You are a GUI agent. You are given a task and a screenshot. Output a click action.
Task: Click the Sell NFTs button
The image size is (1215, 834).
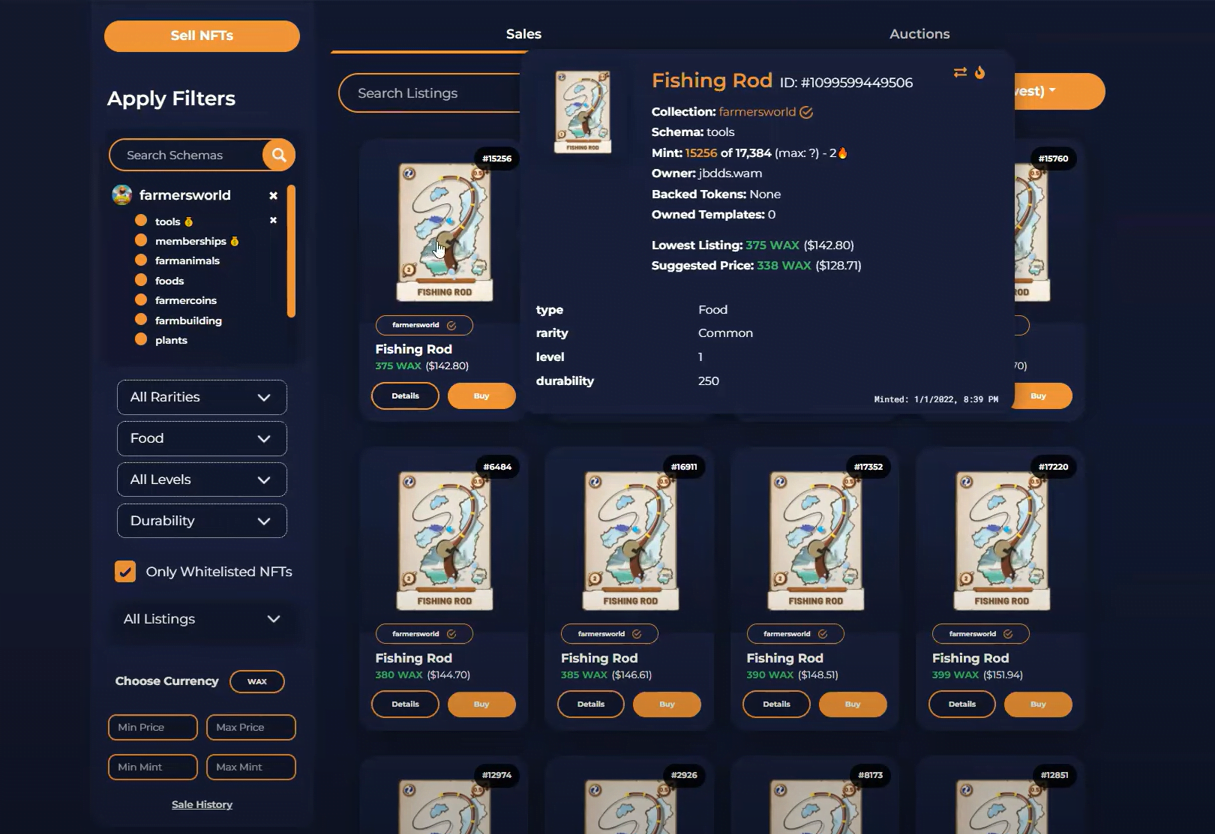click(x=202, y=36)
